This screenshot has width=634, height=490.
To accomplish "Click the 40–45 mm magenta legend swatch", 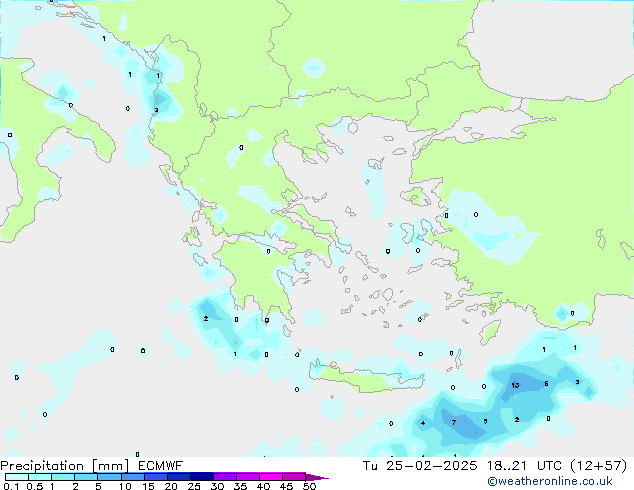I will click(271, 477).
